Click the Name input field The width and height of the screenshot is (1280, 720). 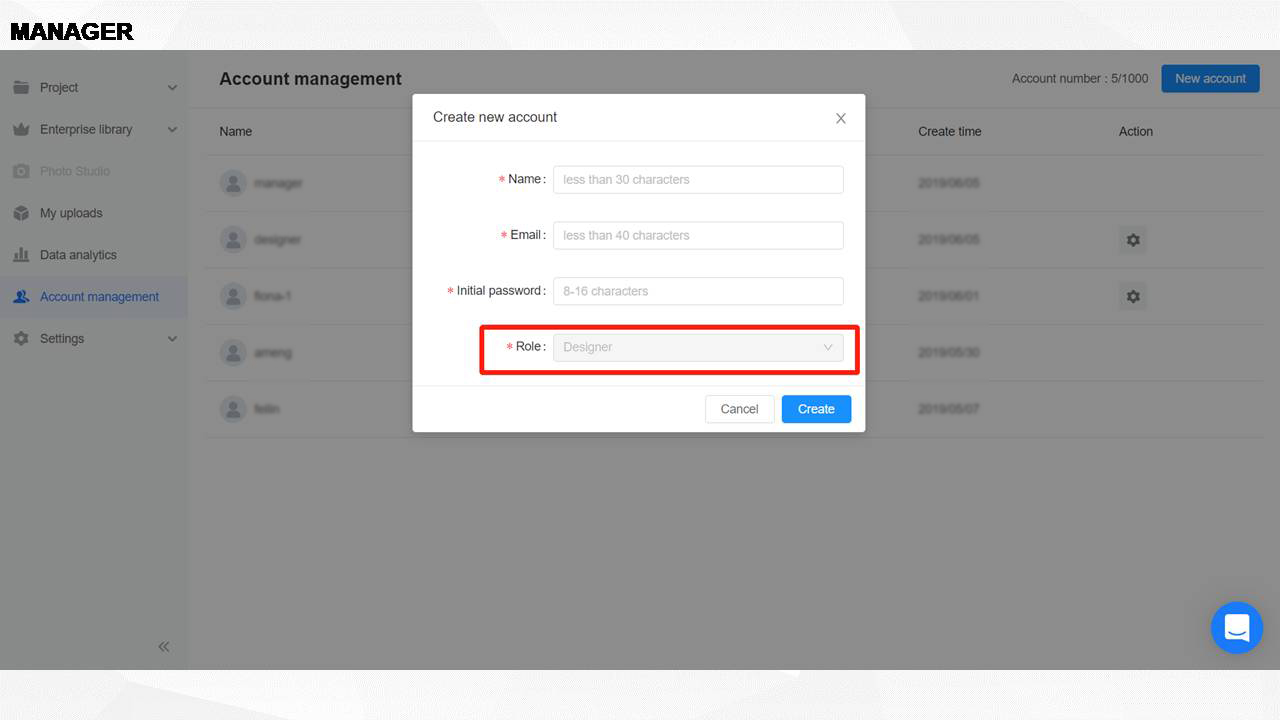pos(698,180)
